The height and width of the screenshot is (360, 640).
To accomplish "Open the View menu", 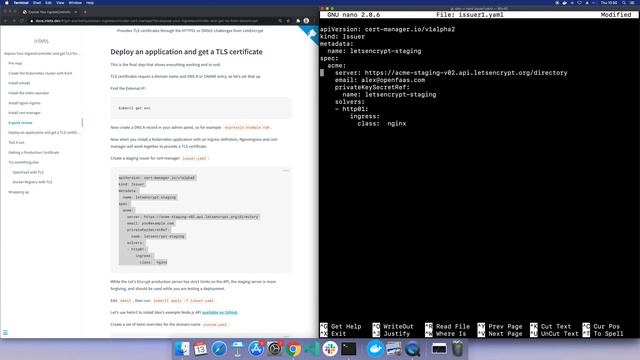I will [60, 2].
